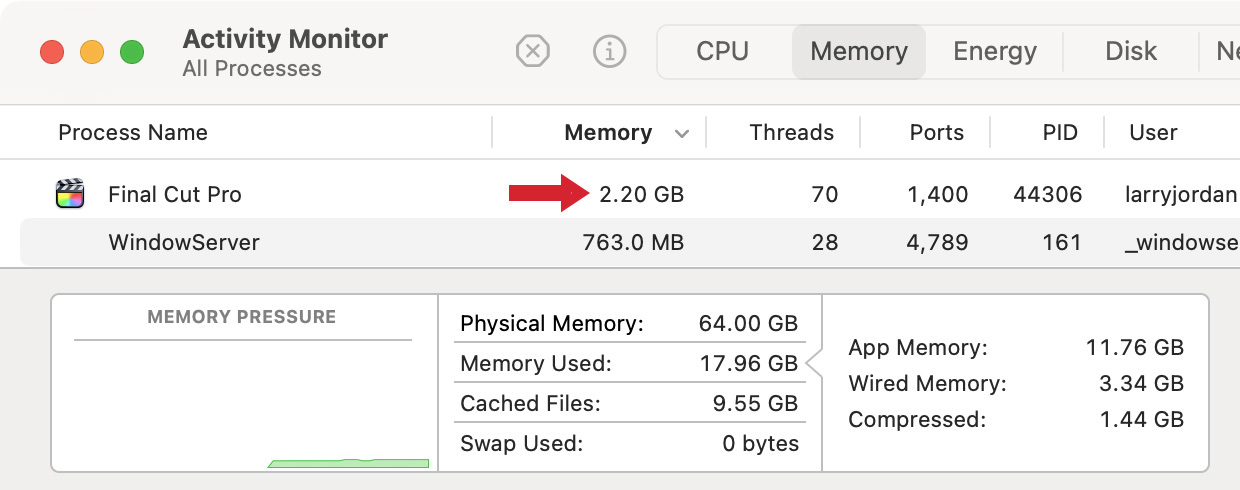The image size is (1240, 490).
Task: Sort processes by Threads column
Action: click(x=791, y=132)
